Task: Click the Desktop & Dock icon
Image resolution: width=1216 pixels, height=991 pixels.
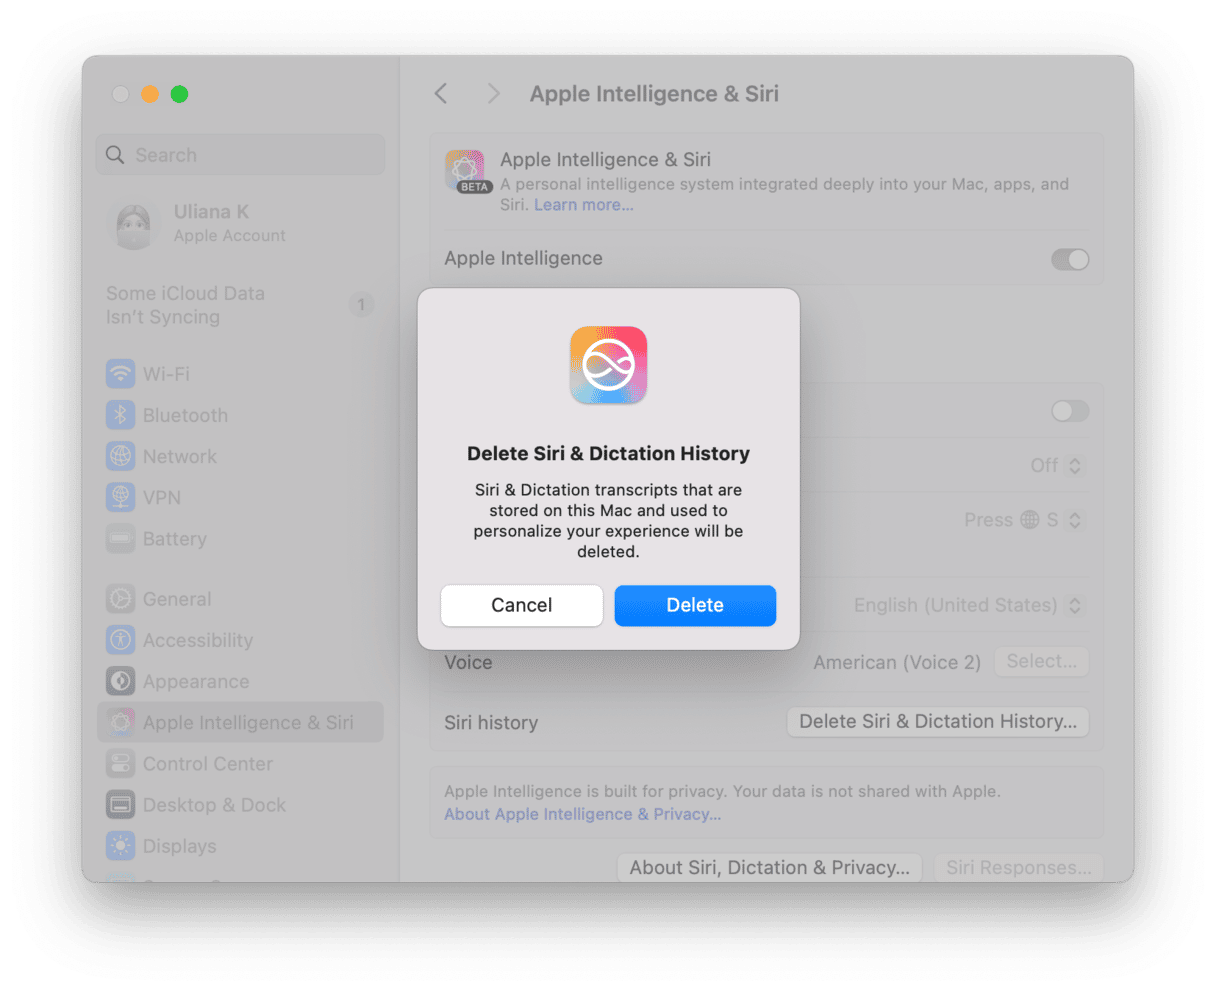Action: coord(120,804)
